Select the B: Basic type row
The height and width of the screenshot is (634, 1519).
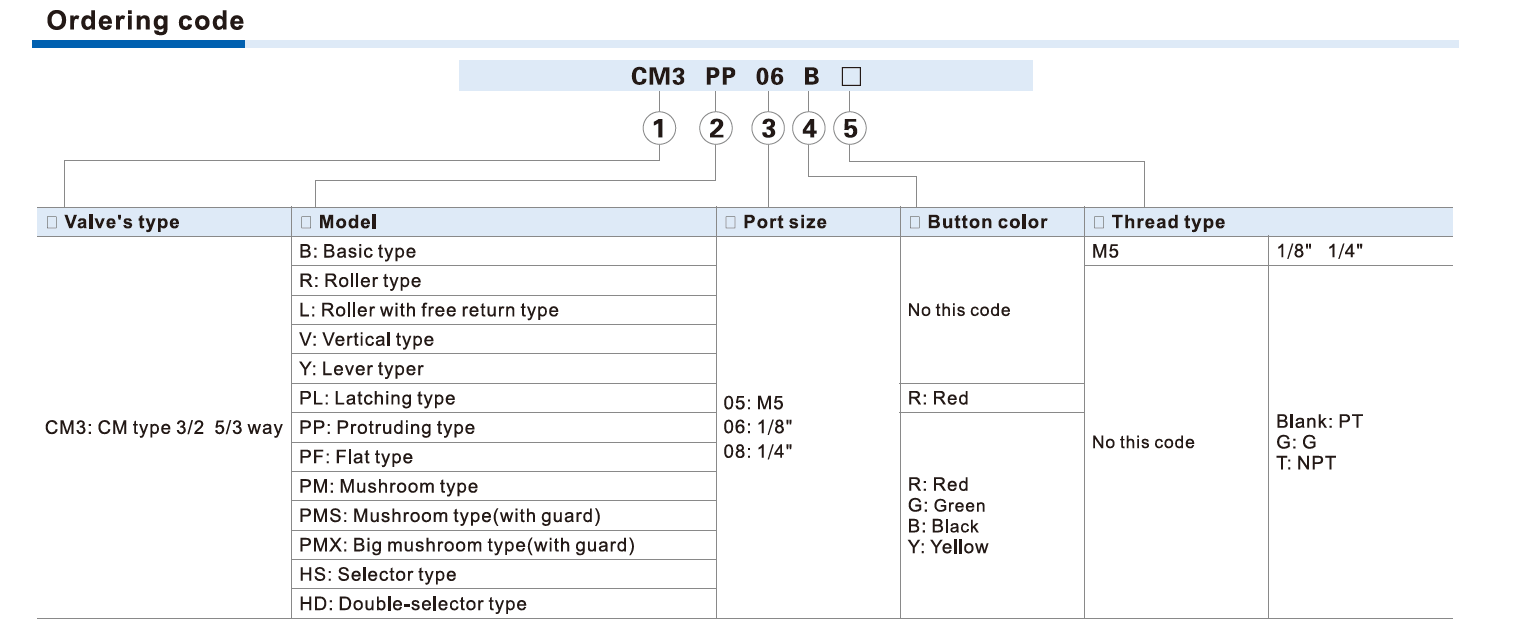tap(357, 252)
